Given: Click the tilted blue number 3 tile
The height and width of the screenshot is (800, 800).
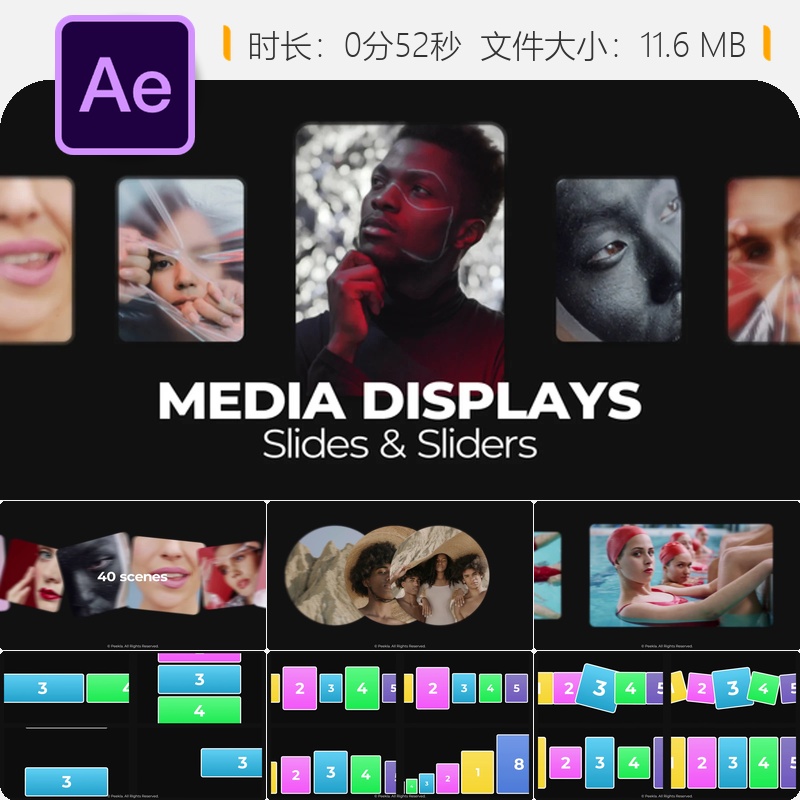Looking at the screenshot, I should (600, 687).
